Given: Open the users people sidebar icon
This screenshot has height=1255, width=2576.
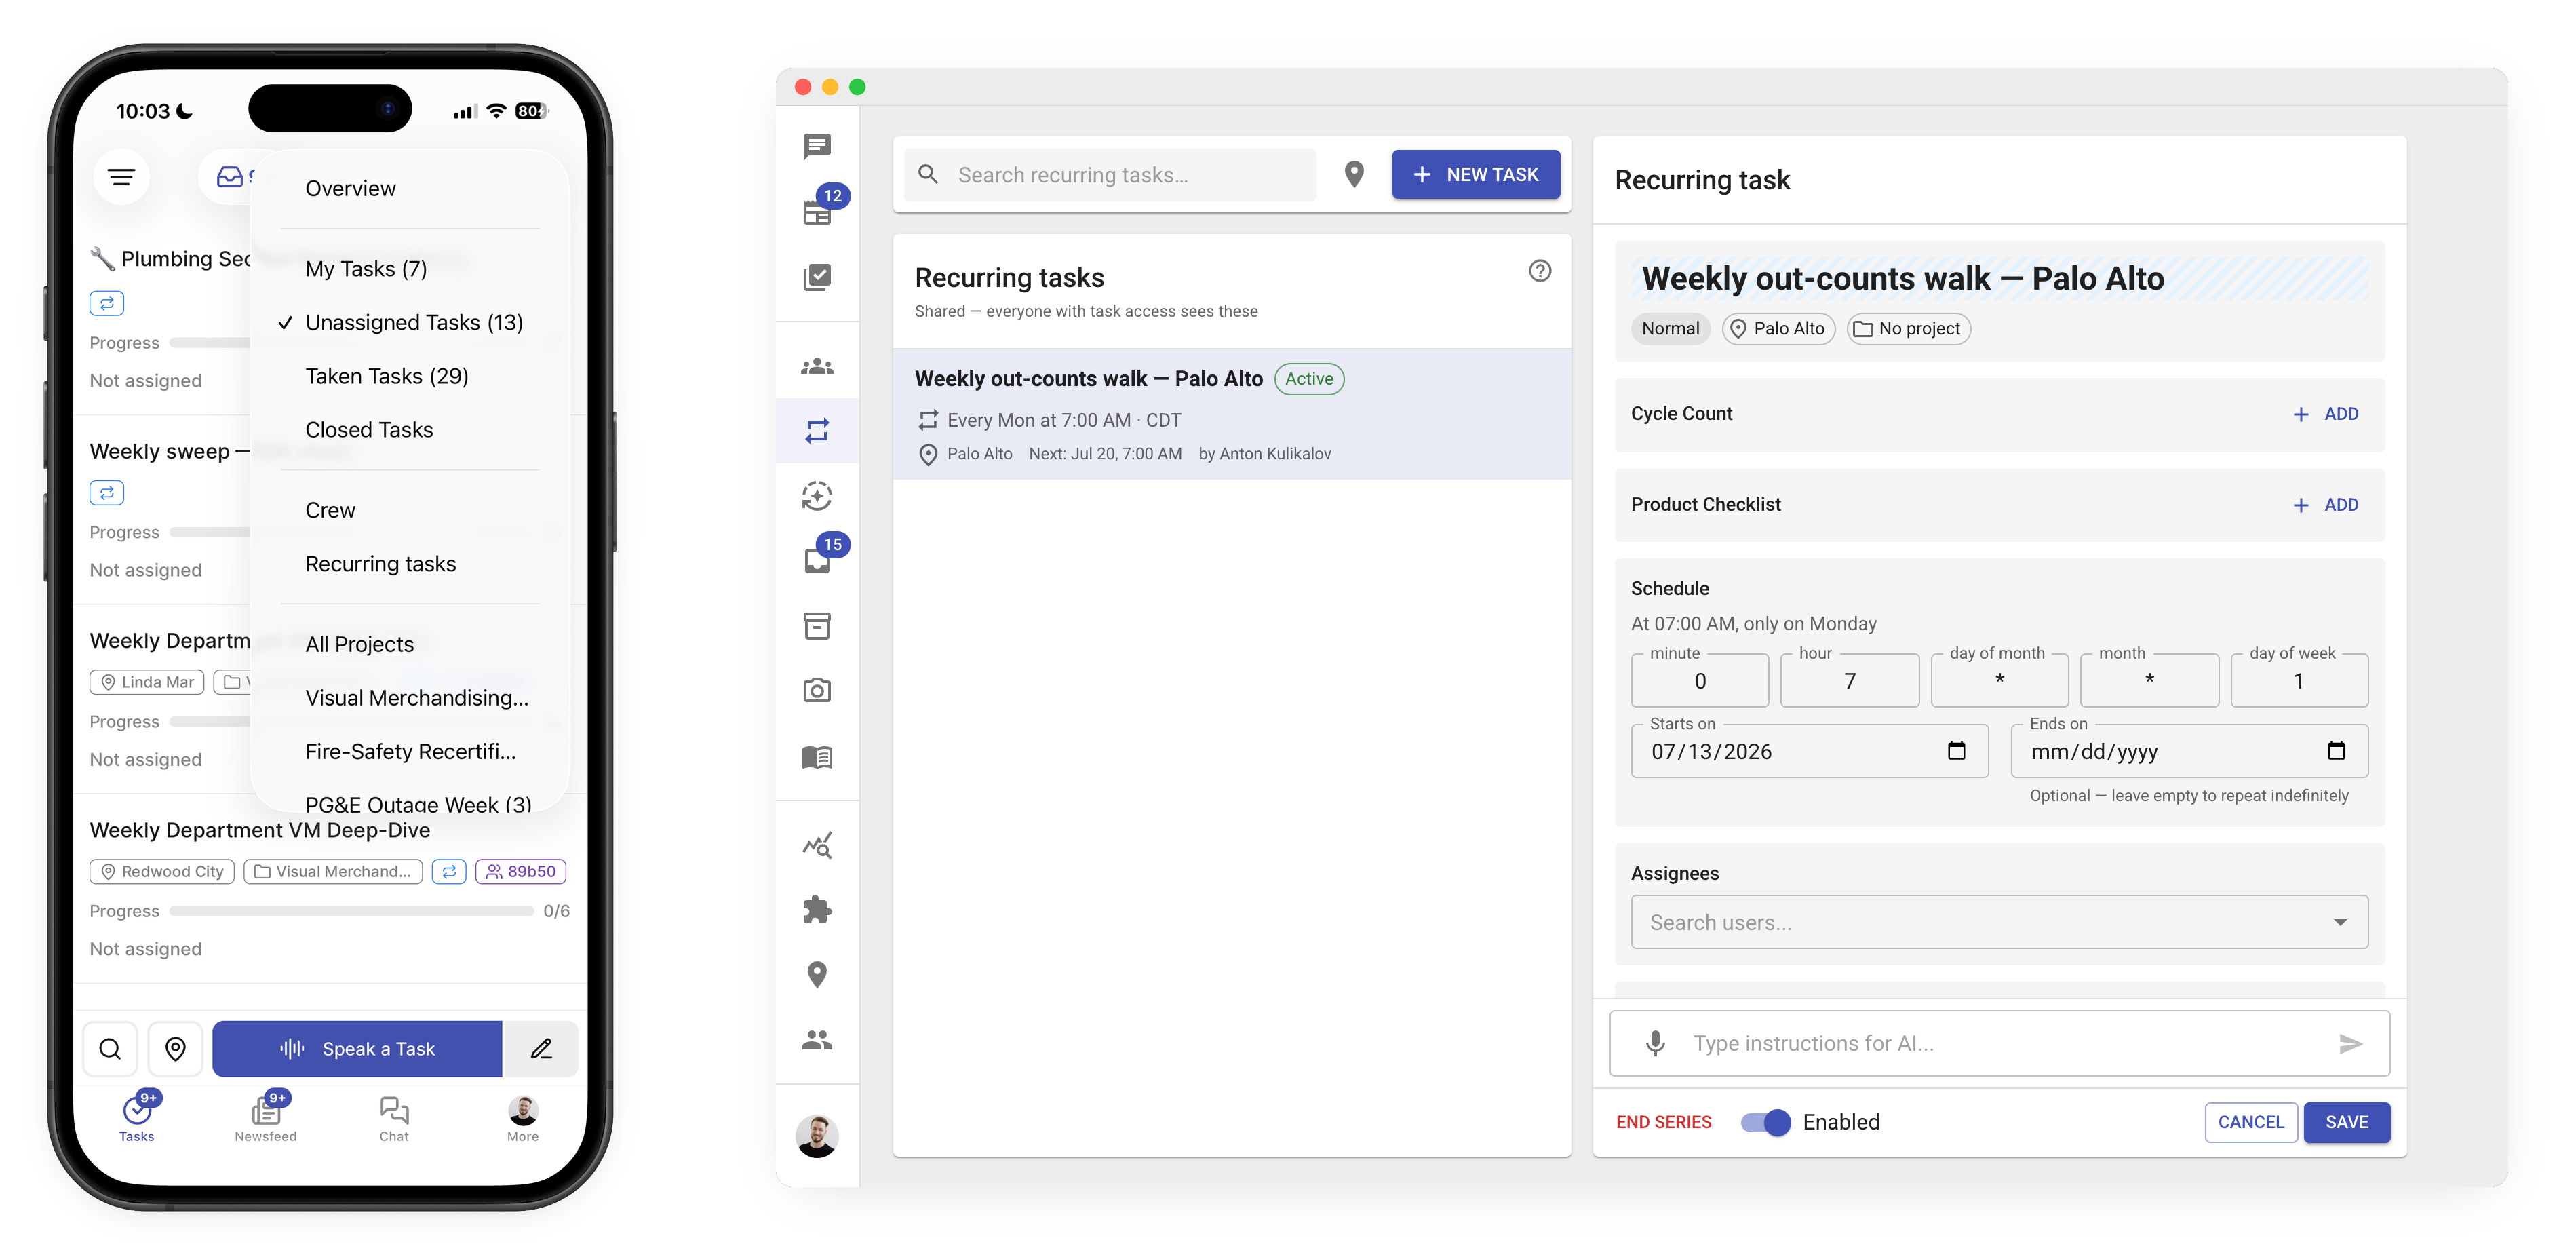Looking at the screenshot, I should (817, 1040).
